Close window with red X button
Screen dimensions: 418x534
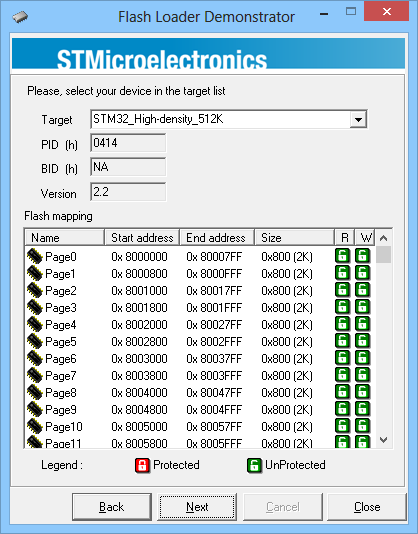tap(387, 11)
